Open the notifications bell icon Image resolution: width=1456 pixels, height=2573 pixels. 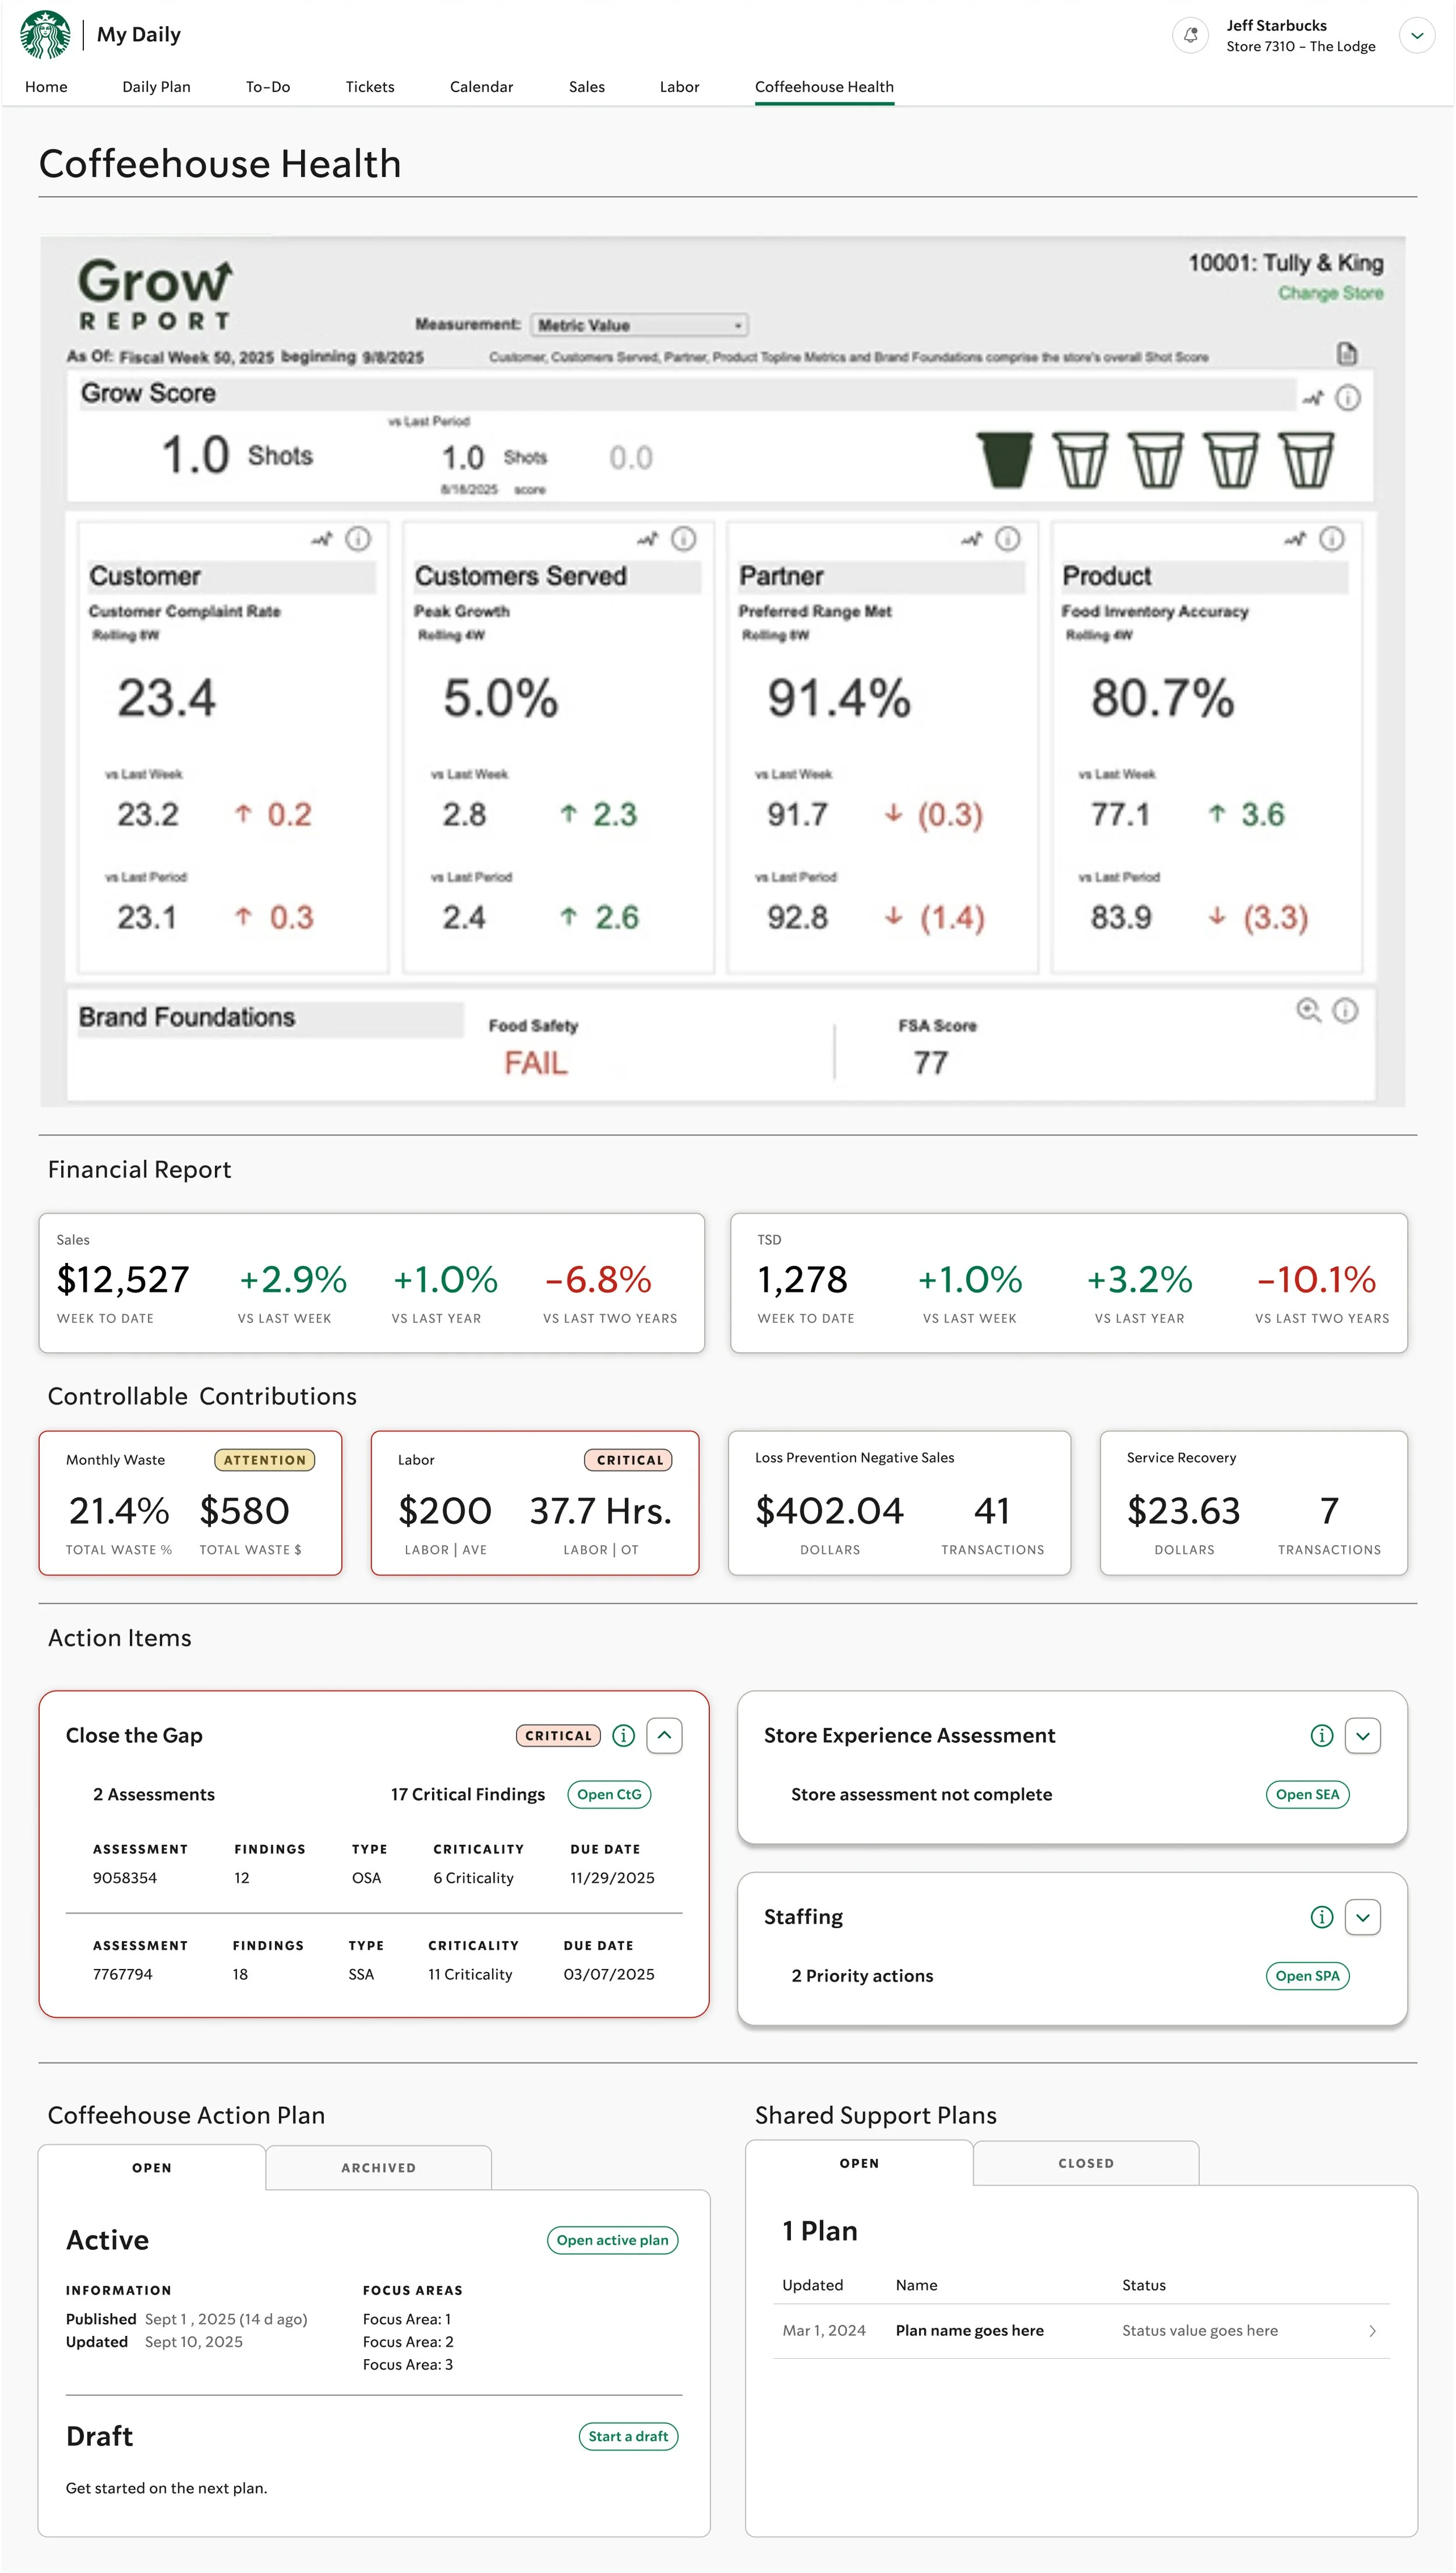click(1190, 35)
